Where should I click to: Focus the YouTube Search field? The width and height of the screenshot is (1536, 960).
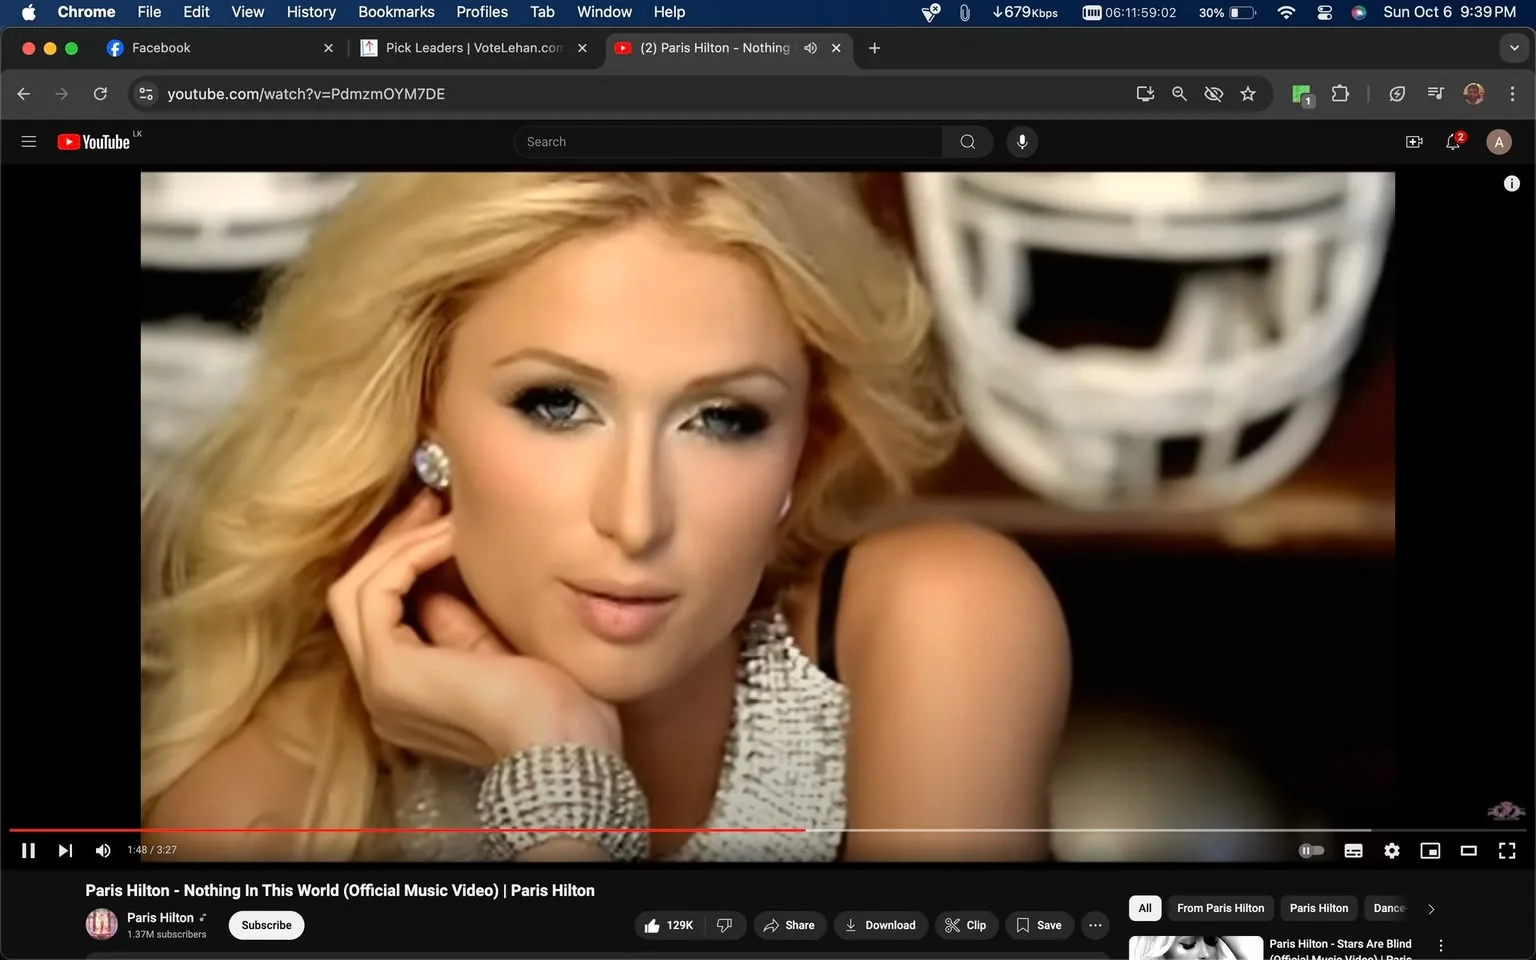[x=728, y=142]
